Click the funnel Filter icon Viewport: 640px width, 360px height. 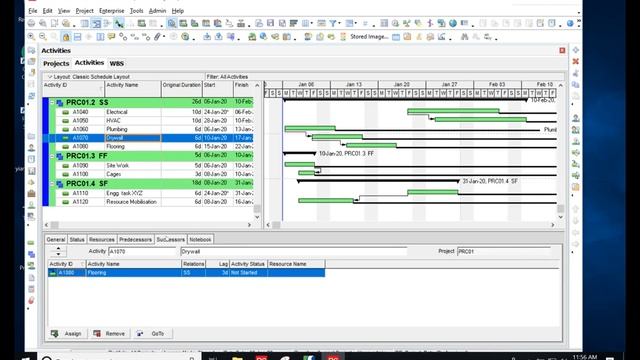pyautogui.click(x=333, y=24)
